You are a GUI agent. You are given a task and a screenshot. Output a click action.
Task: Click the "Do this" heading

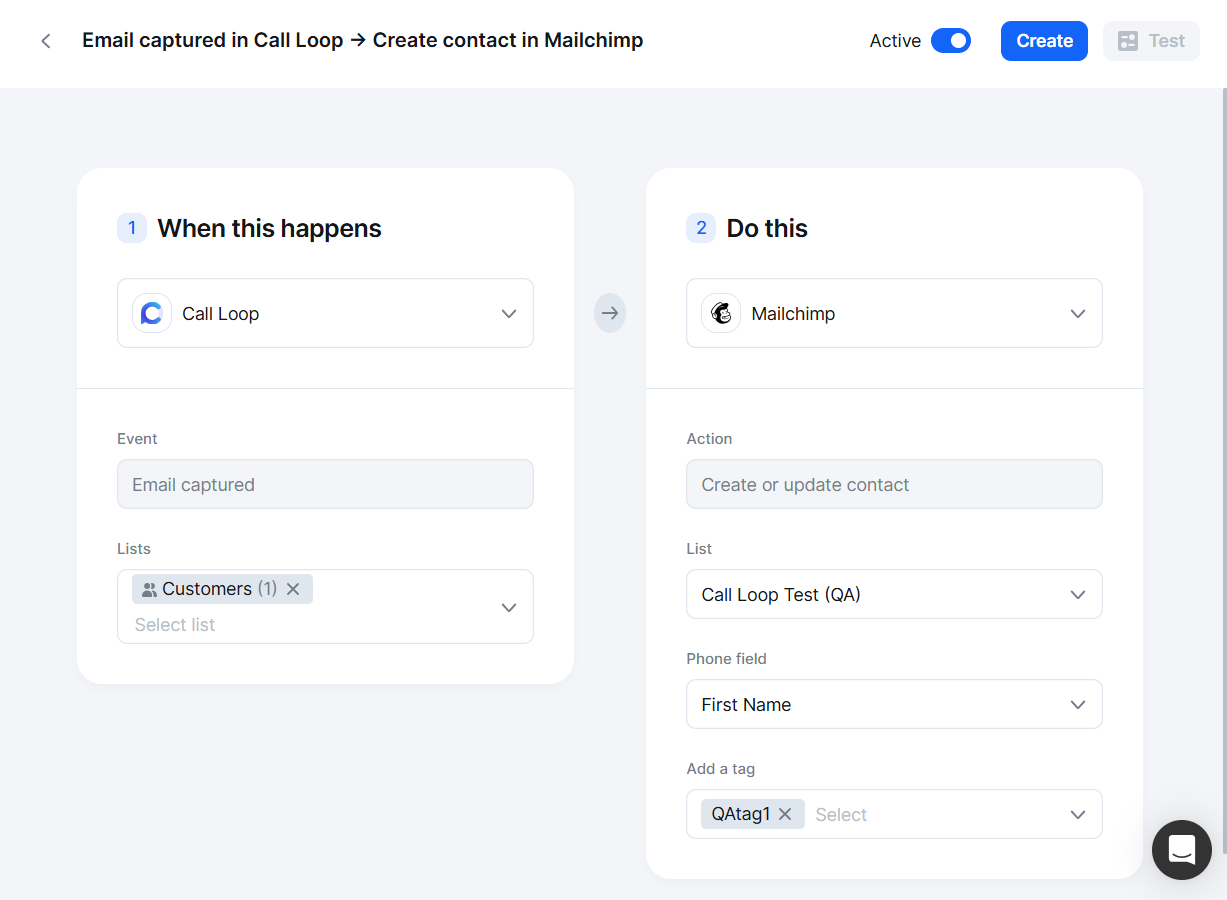pyautogui.click(x=767, y=228)
